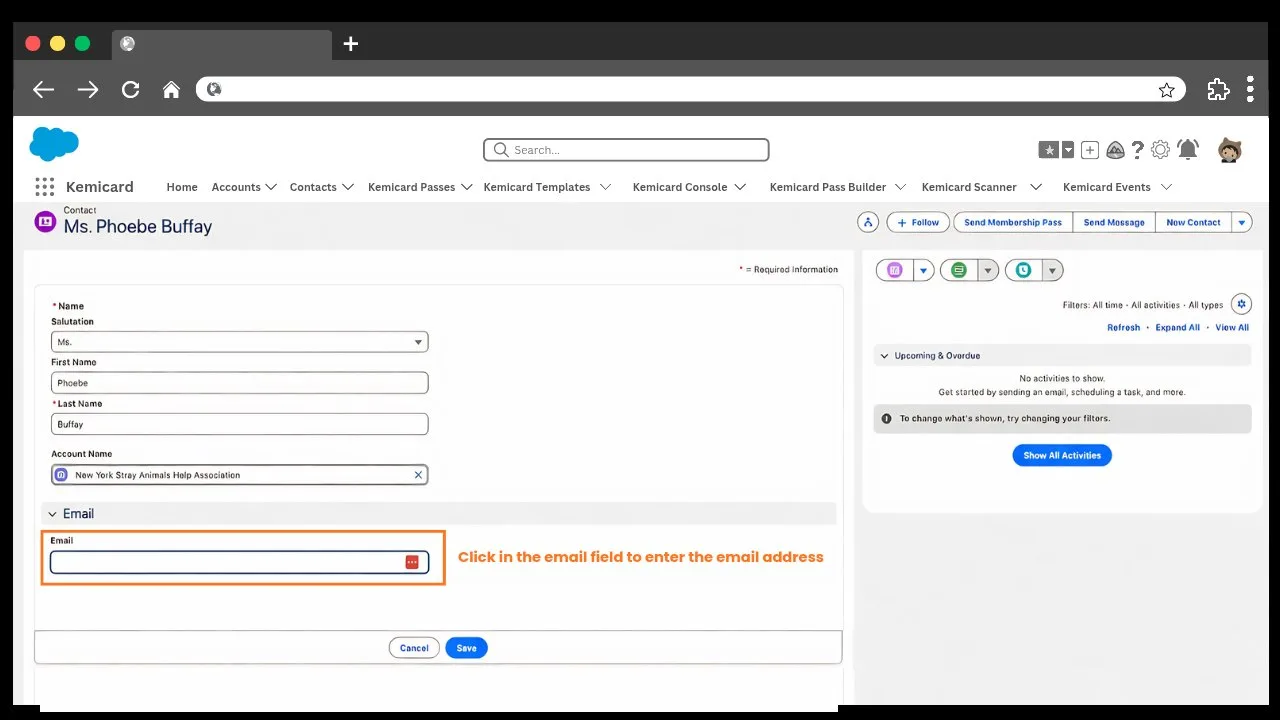Expand the Accounts nav chevron
This screenshot has height=720, width=1280.
[270, 187]
